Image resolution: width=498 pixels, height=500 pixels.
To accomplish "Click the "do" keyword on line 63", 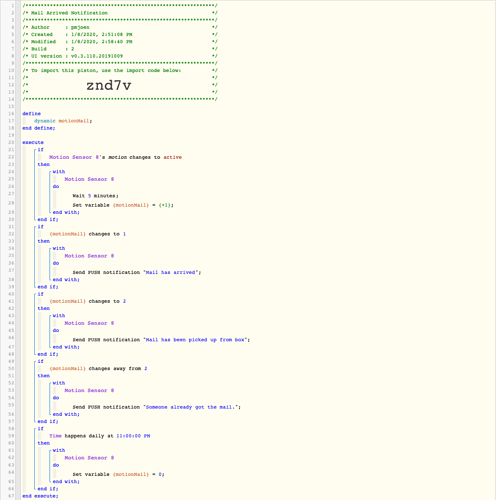I will click(56, 465).
